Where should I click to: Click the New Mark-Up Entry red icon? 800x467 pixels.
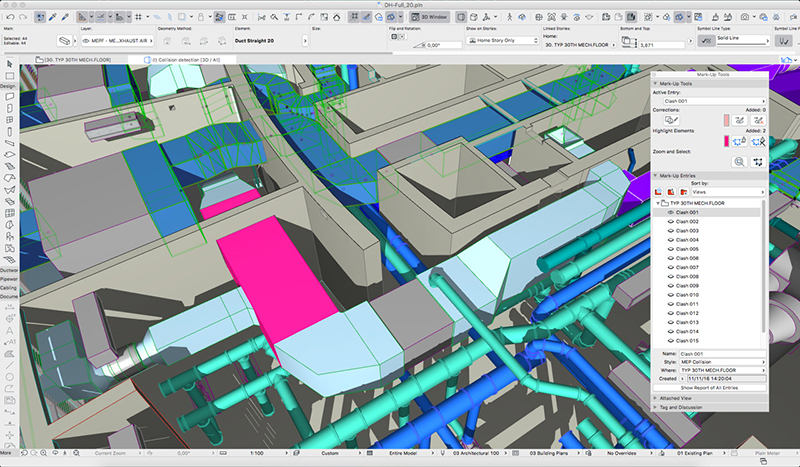click(658, 192)
